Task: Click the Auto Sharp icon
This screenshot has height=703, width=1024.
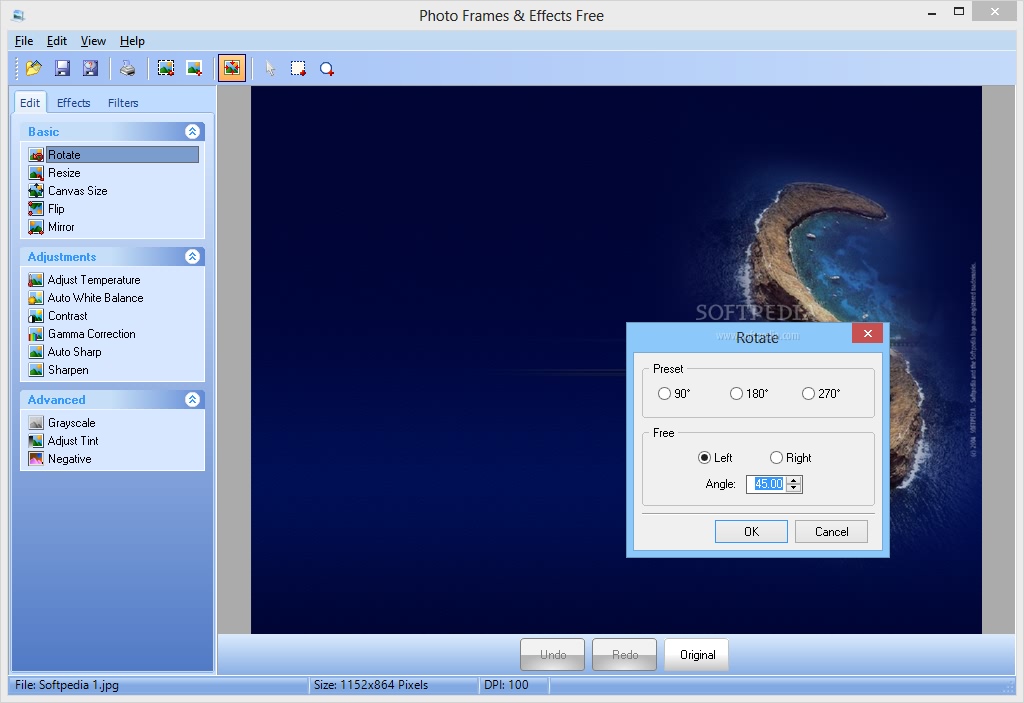Action: click(36, 352)
